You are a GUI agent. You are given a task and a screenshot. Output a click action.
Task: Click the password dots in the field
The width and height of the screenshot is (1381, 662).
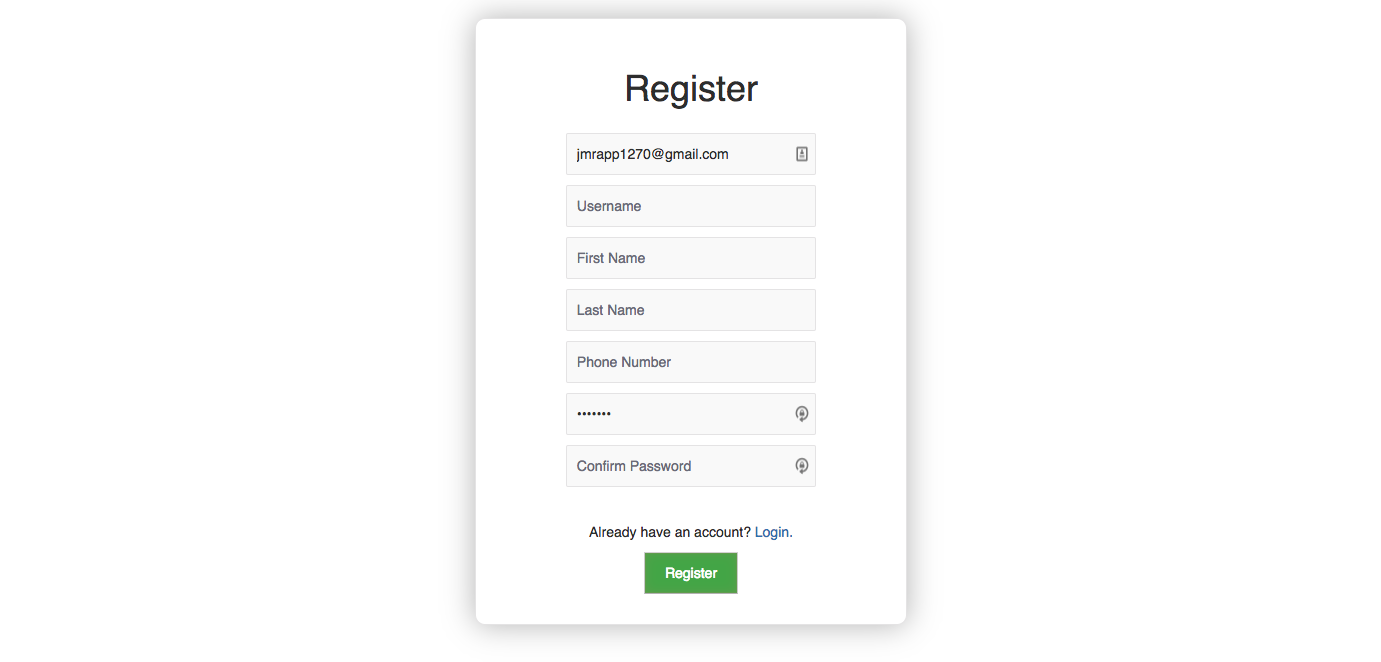pyautogui.click(x=594, y=414)
